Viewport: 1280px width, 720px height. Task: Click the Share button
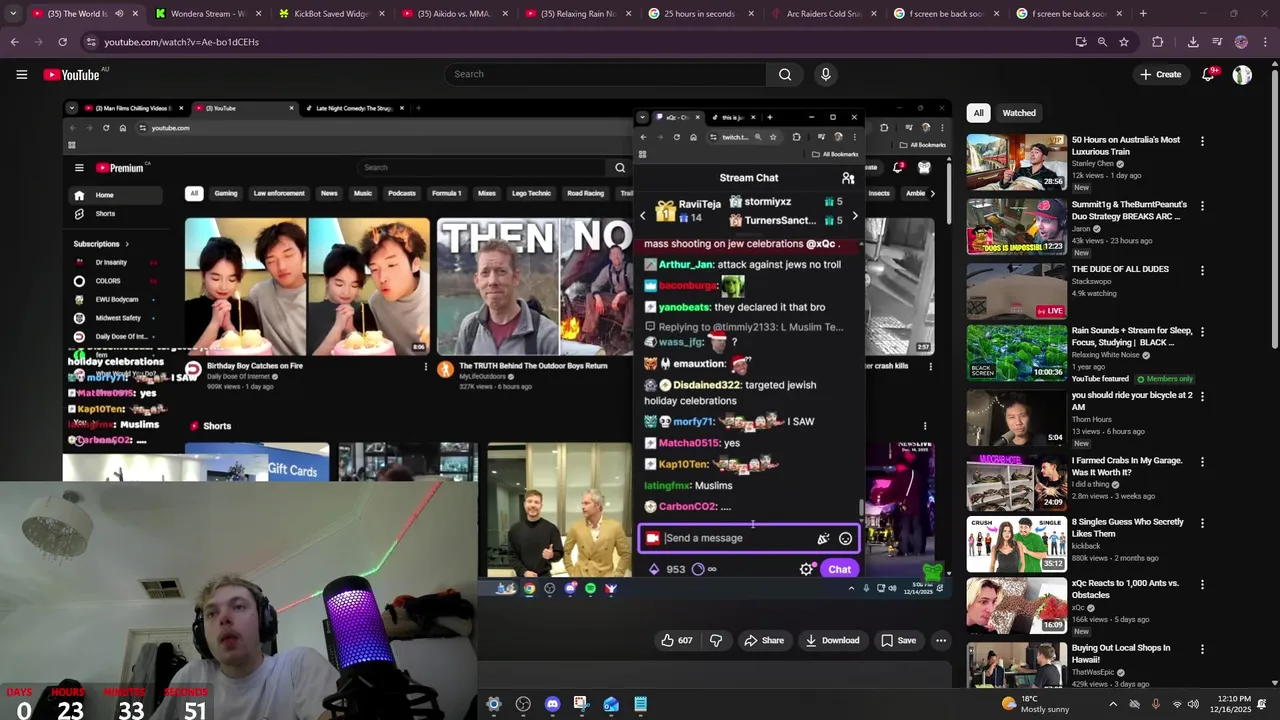(764, 640)
